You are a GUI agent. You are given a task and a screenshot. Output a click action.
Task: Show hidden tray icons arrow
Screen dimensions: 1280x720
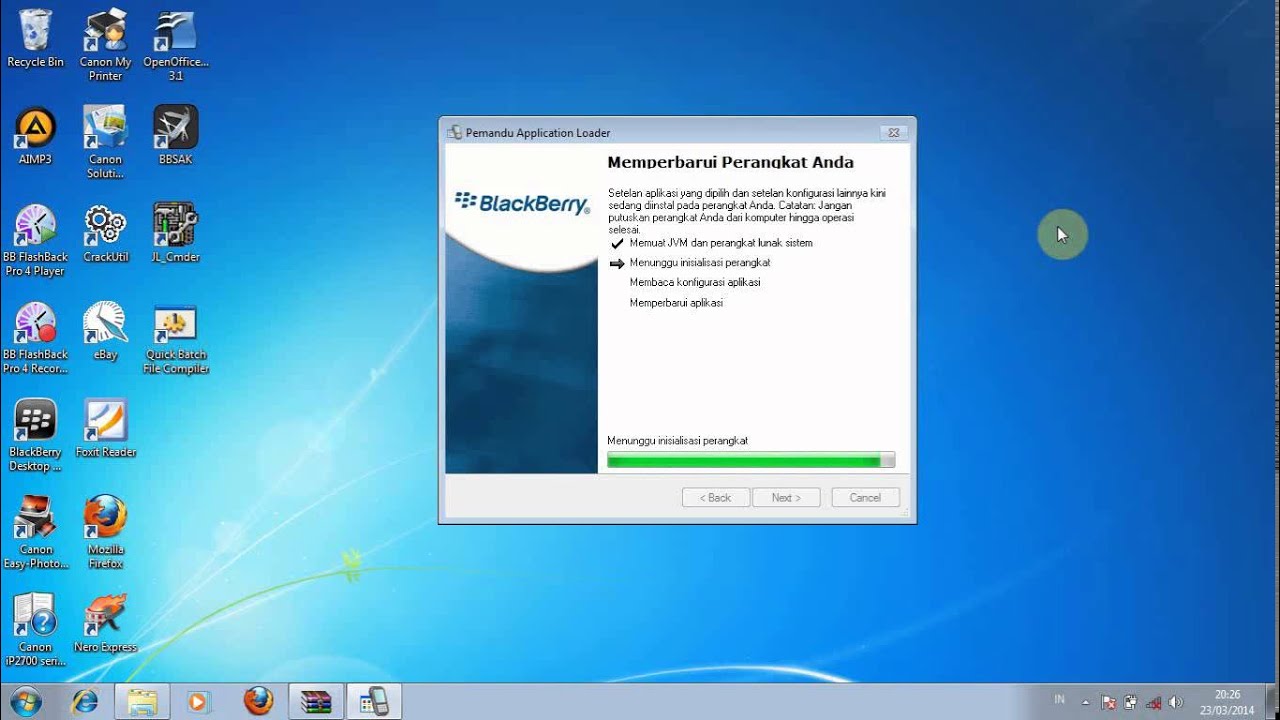(x=1085, y=702)
